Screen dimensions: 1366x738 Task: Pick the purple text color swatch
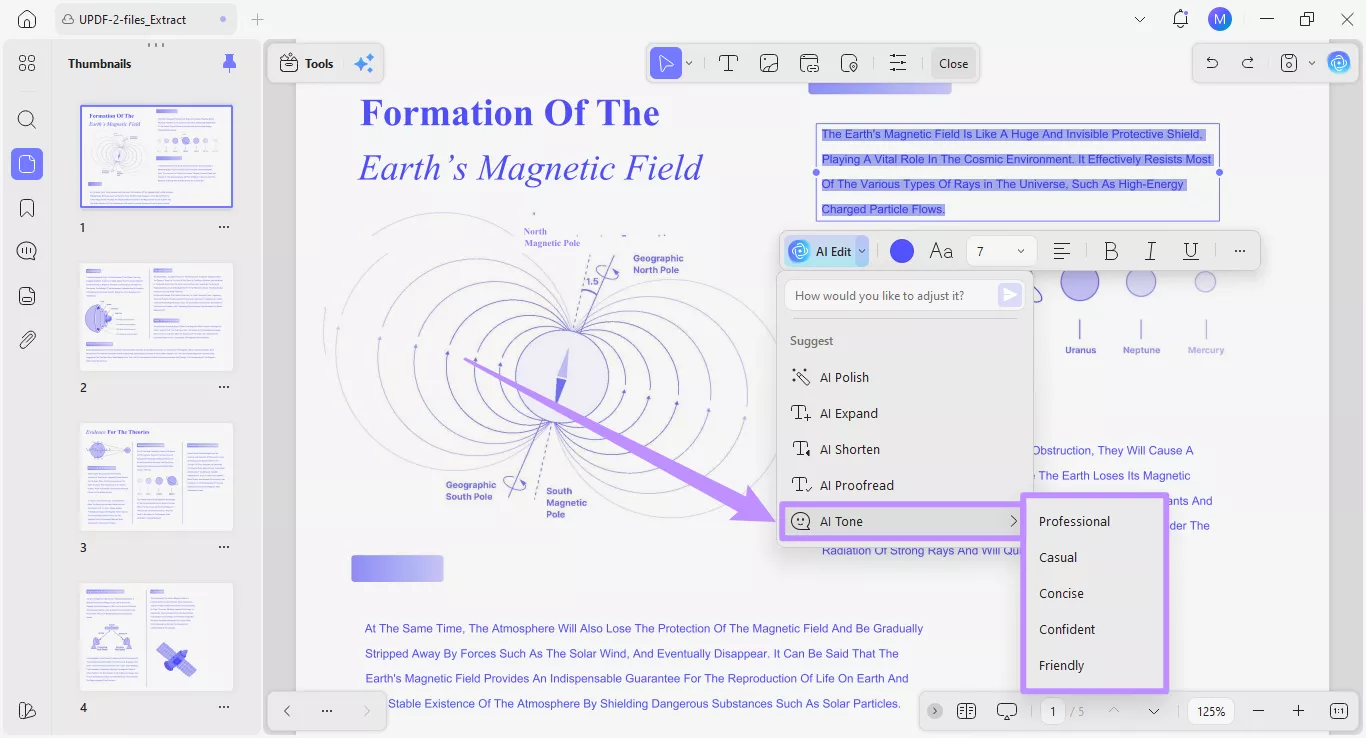coord(902,251)
